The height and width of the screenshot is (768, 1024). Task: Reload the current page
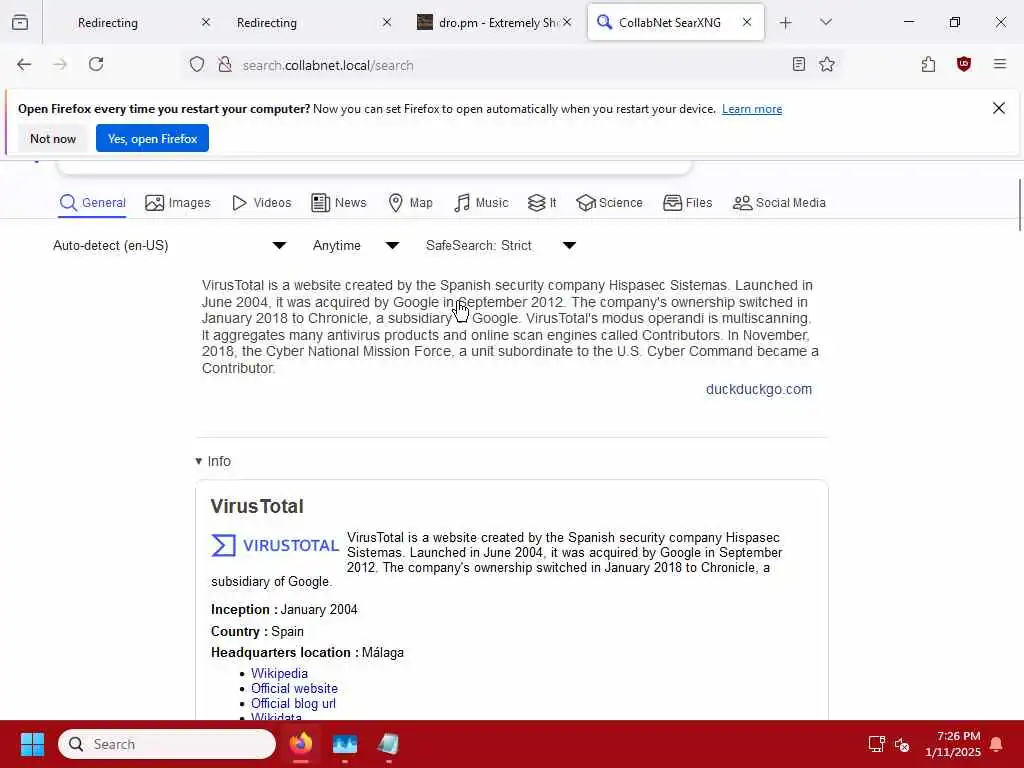click(x=96, y=64)
